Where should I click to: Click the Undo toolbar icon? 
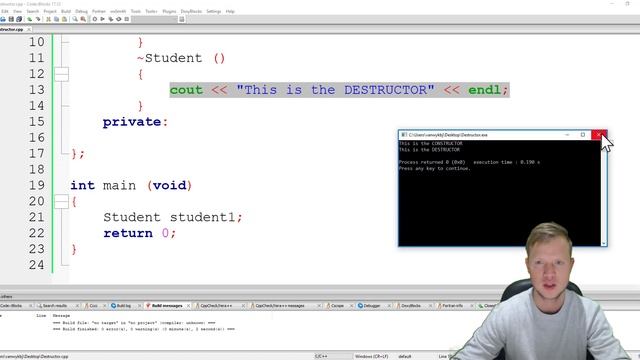(x=29, y=19)
